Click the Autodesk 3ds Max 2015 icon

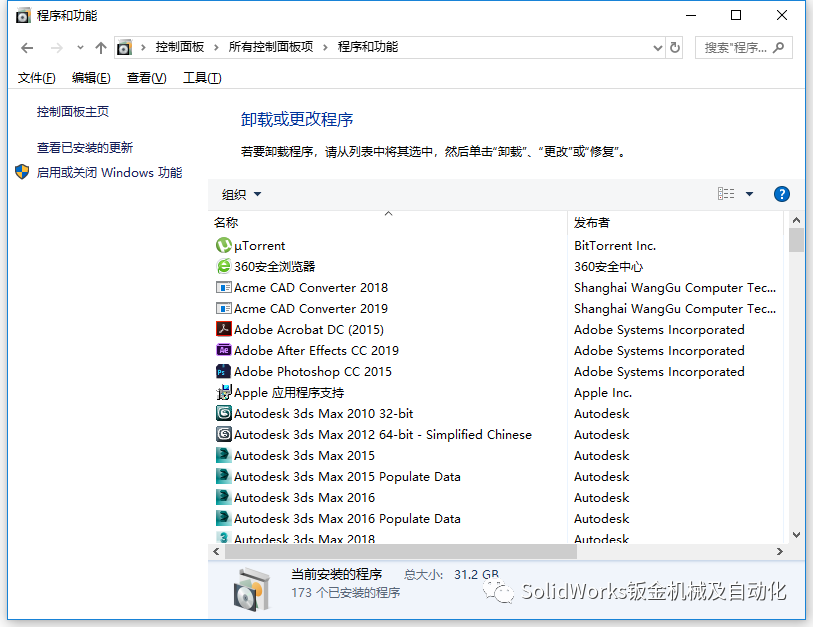[223, 455]
